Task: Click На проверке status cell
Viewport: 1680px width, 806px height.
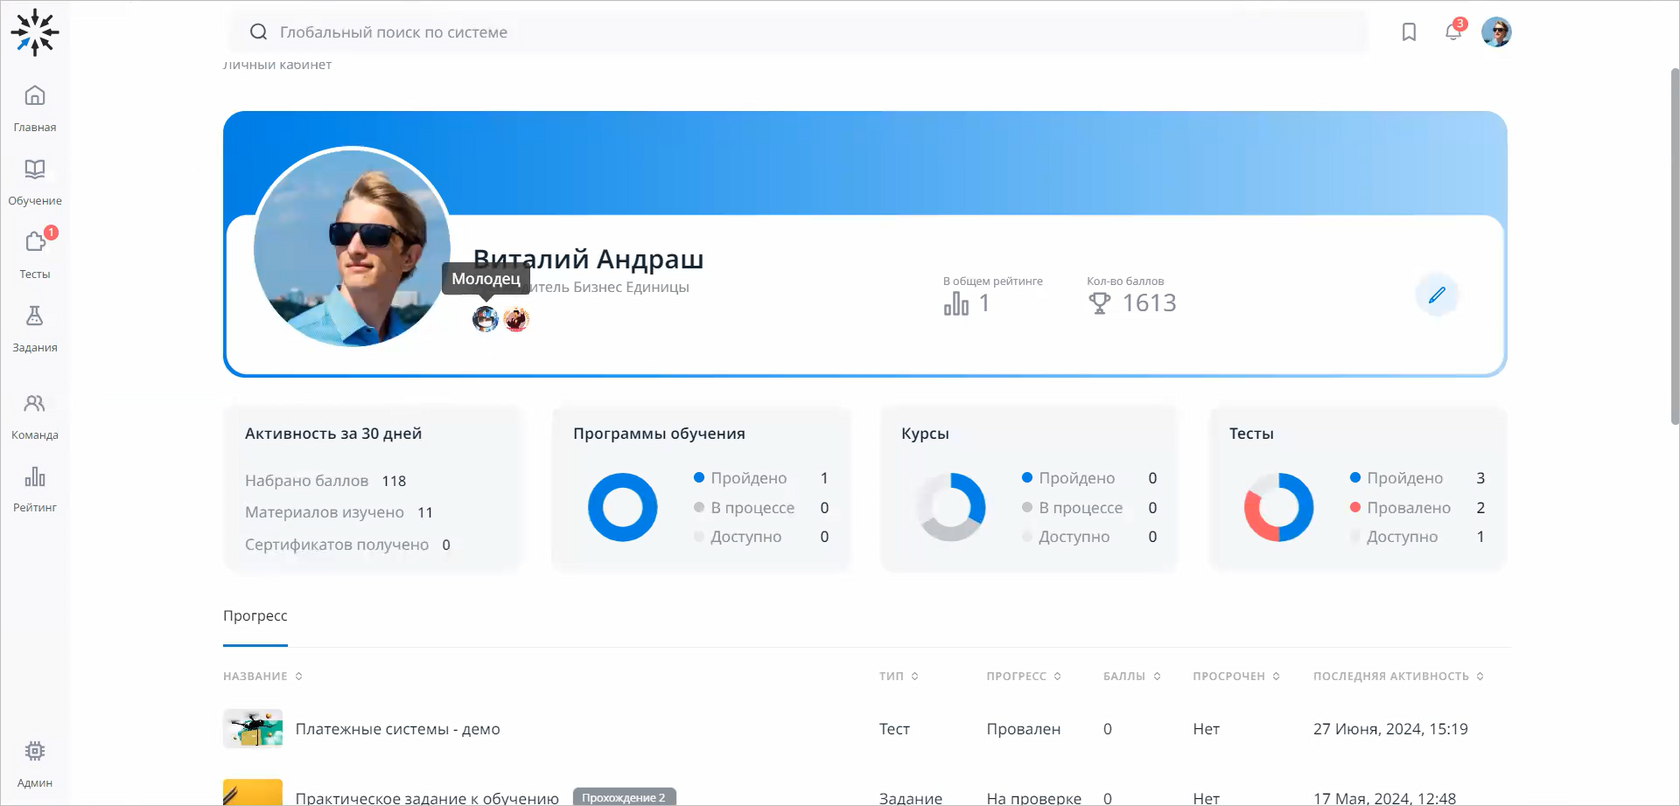Action: pyautogui.click(x=1034, y=798)
